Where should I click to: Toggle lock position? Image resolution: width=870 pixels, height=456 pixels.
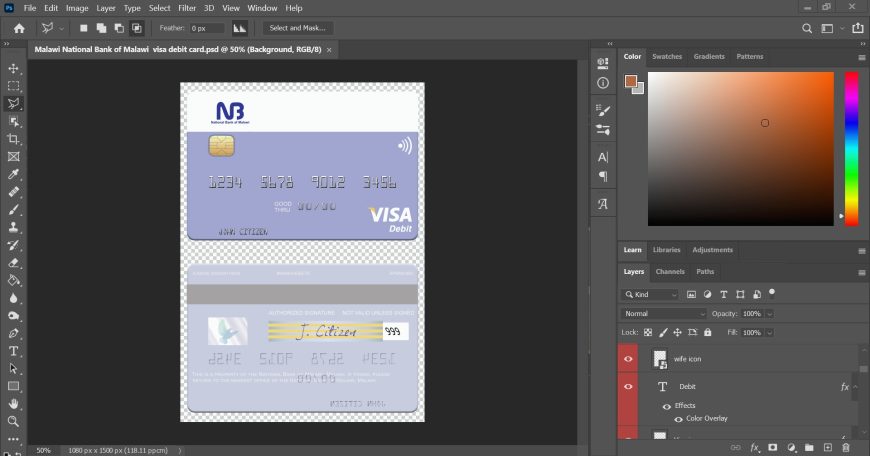coord(677,332)
